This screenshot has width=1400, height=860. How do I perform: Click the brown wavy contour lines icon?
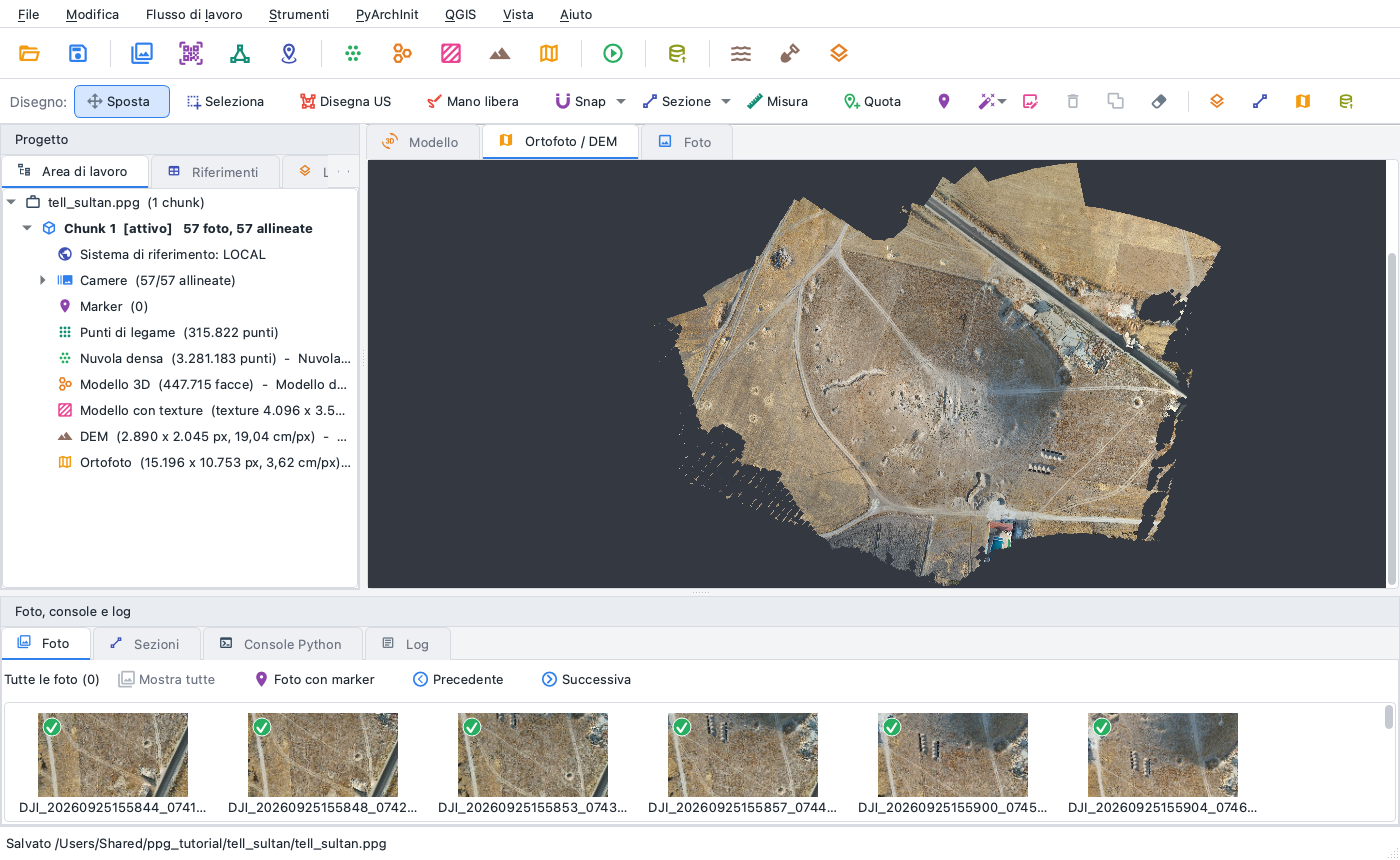point(741,54)
